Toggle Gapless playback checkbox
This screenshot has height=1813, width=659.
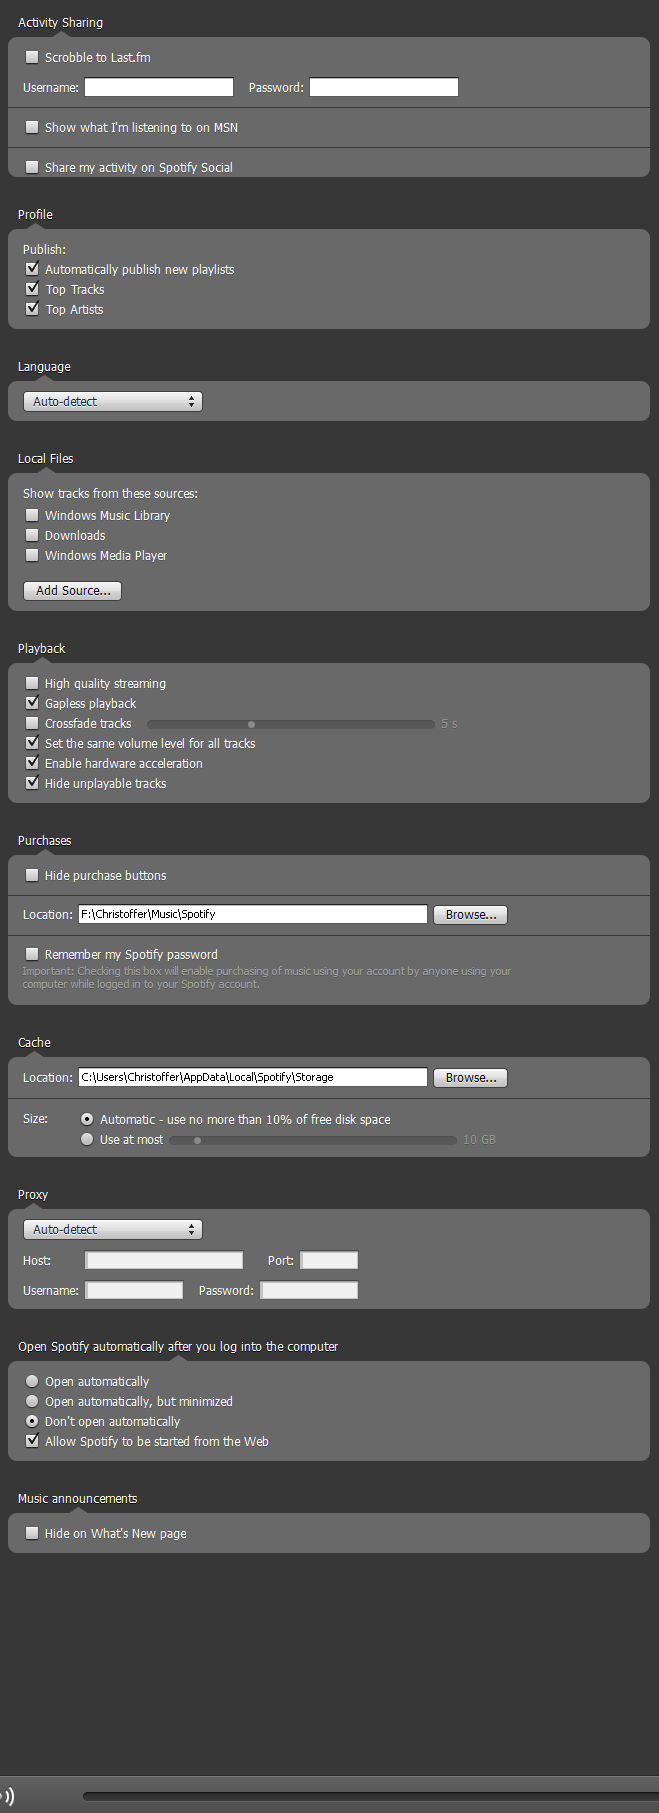point(32,703)
